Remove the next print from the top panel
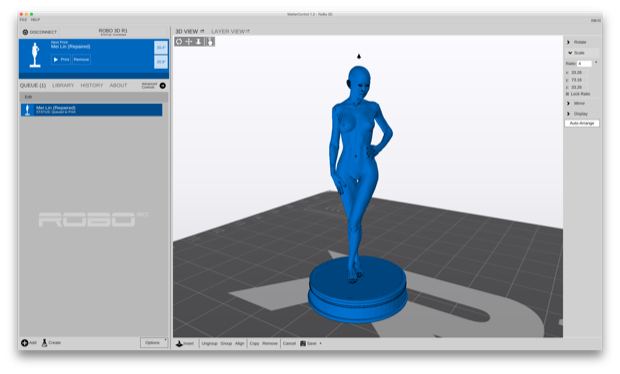The image size is (620, 374). tap(81, 59)
